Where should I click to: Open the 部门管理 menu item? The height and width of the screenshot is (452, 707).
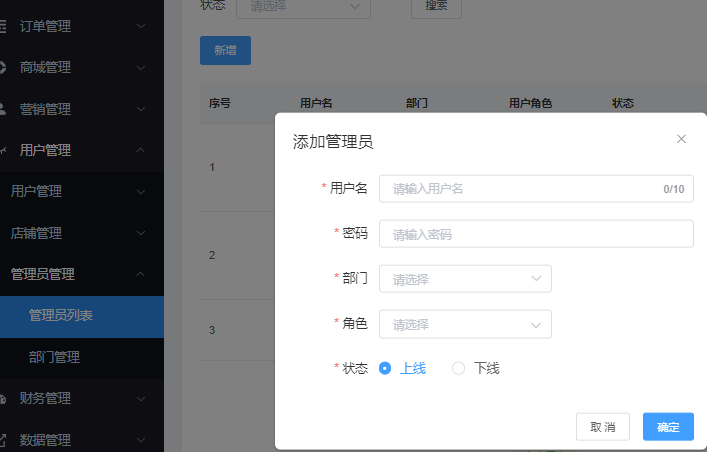tap(55, 357)
